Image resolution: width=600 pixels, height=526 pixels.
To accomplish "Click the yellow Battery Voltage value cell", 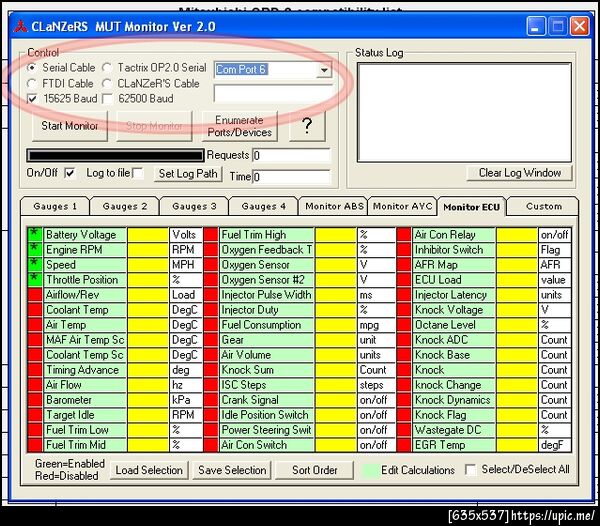I will (148, 235).
